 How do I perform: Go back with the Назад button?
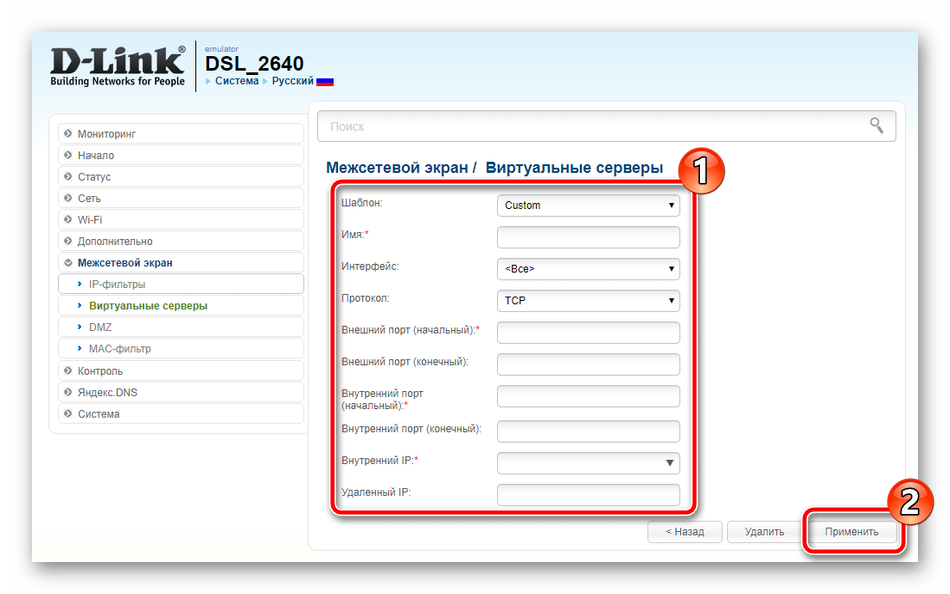(x=685, y=532)
